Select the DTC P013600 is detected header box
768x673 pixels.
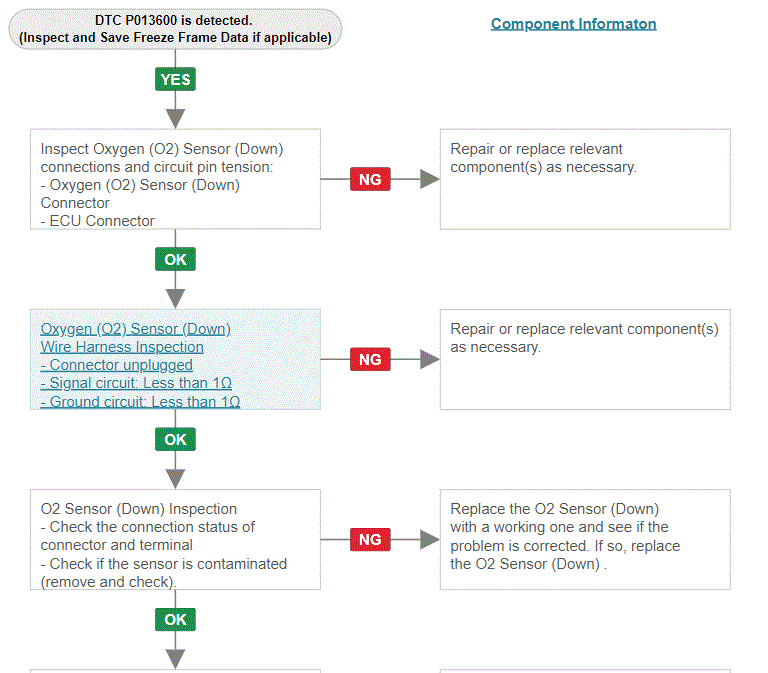click(175, 29)
